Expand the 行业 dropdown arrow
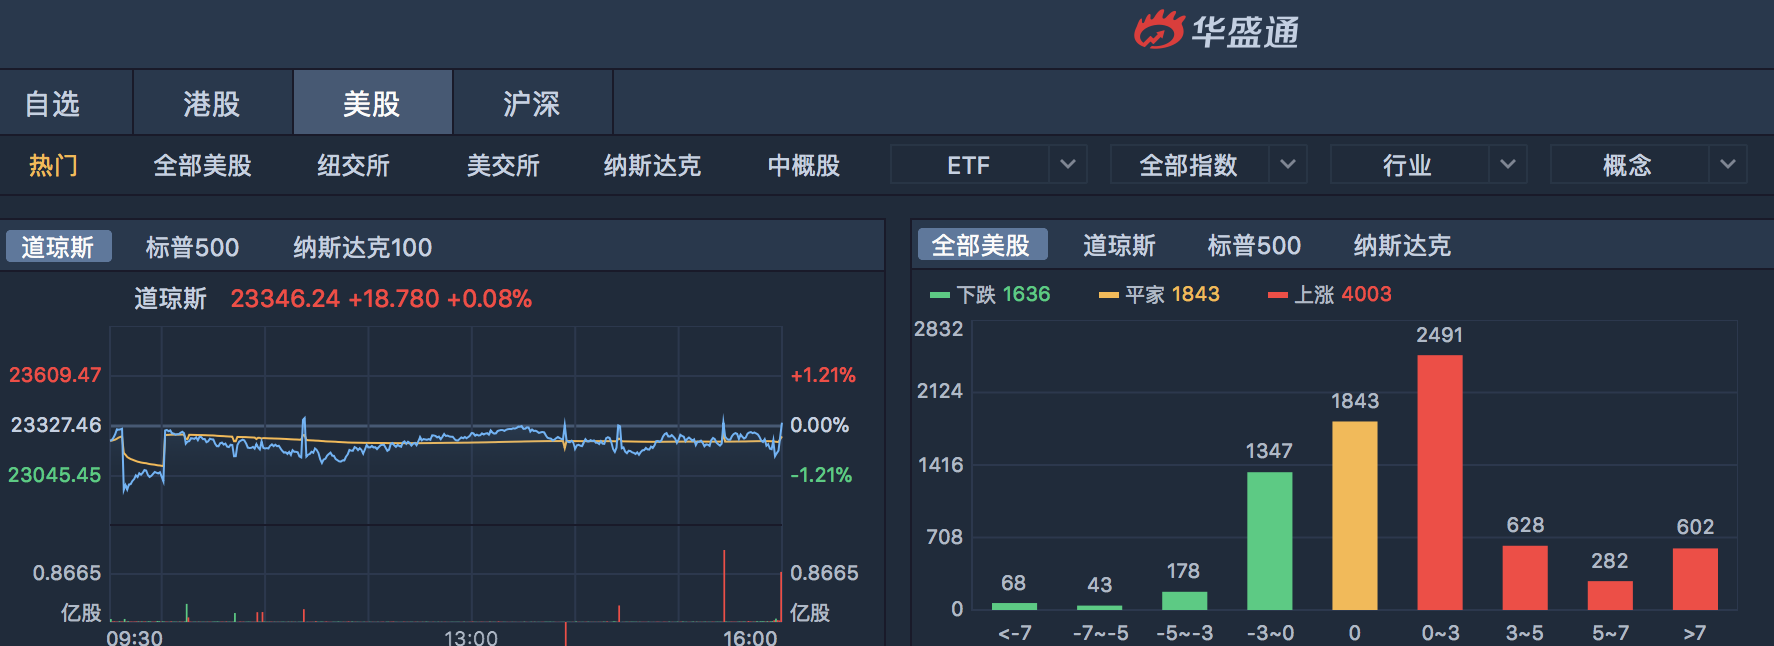 tap(1507, 164)
